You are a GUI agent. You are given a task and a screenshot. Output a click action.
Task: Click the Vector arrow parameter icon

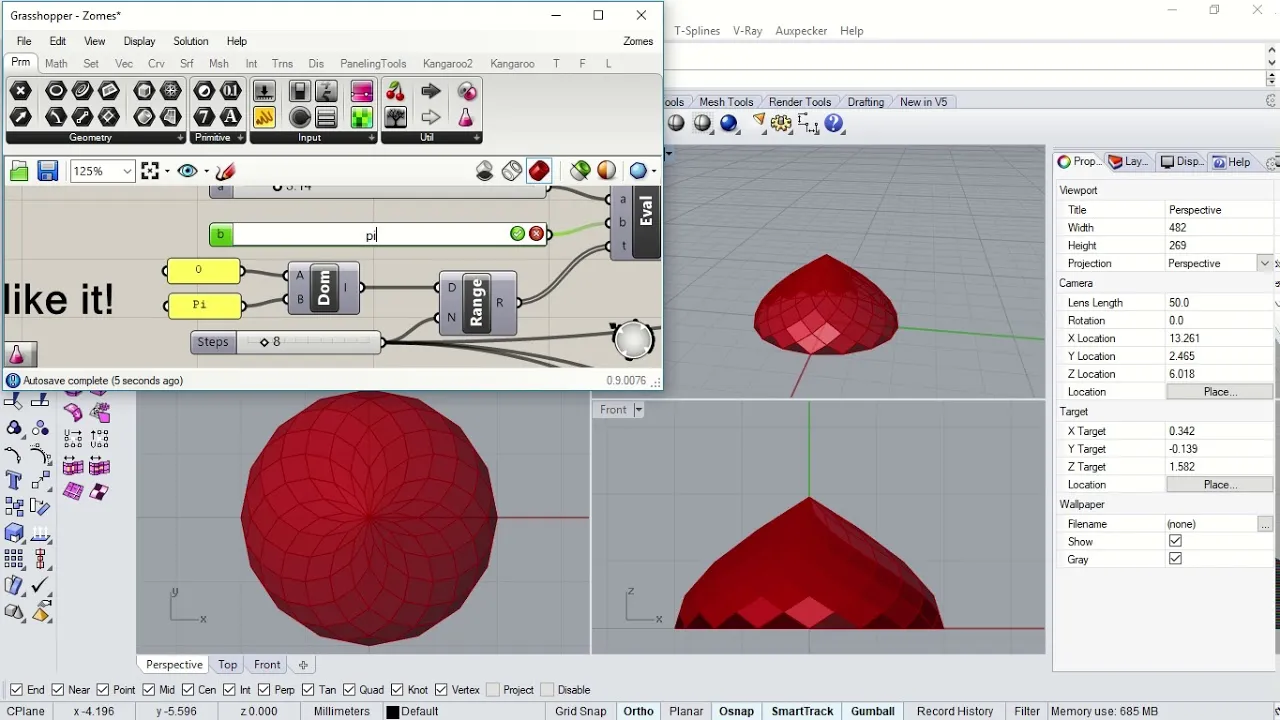coord(20,117)
